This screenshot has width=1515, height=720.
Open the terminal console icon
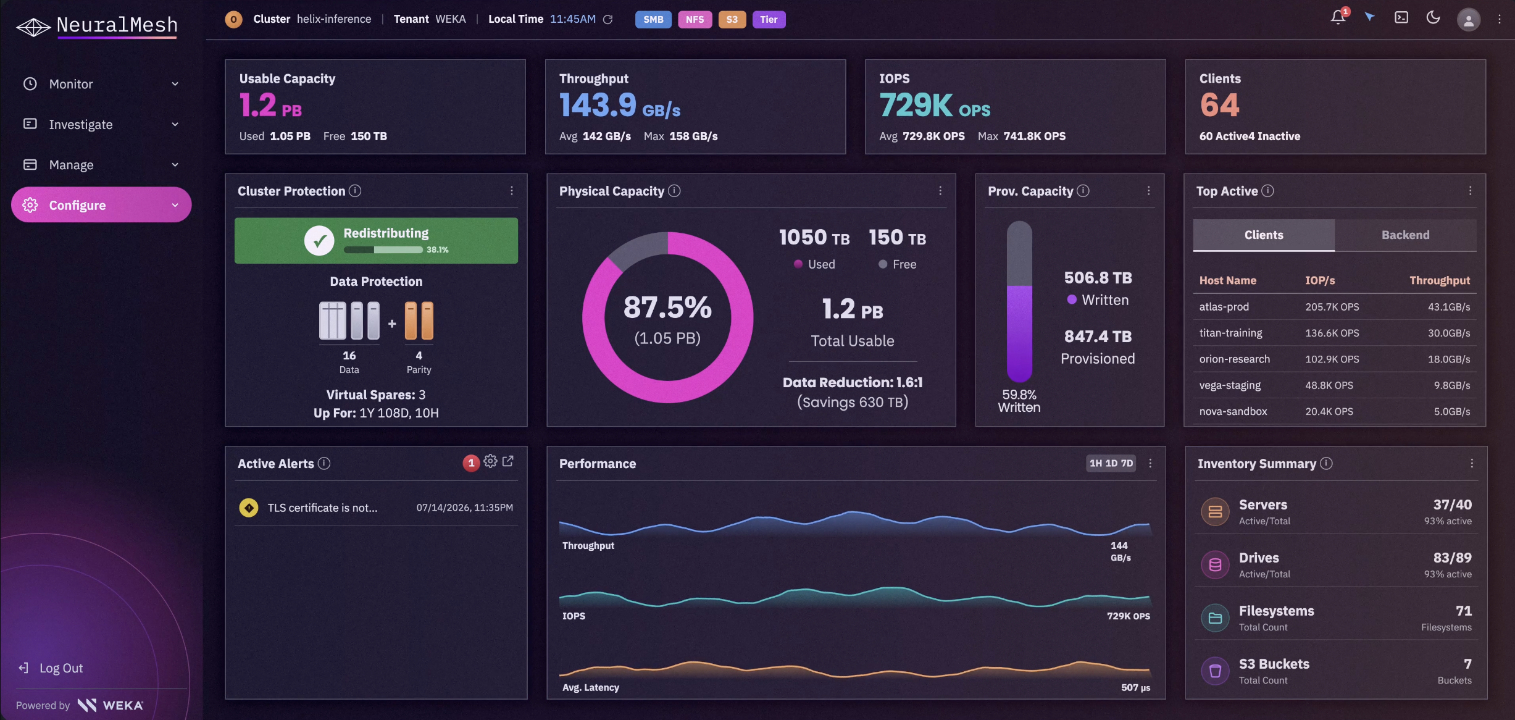1401,17
